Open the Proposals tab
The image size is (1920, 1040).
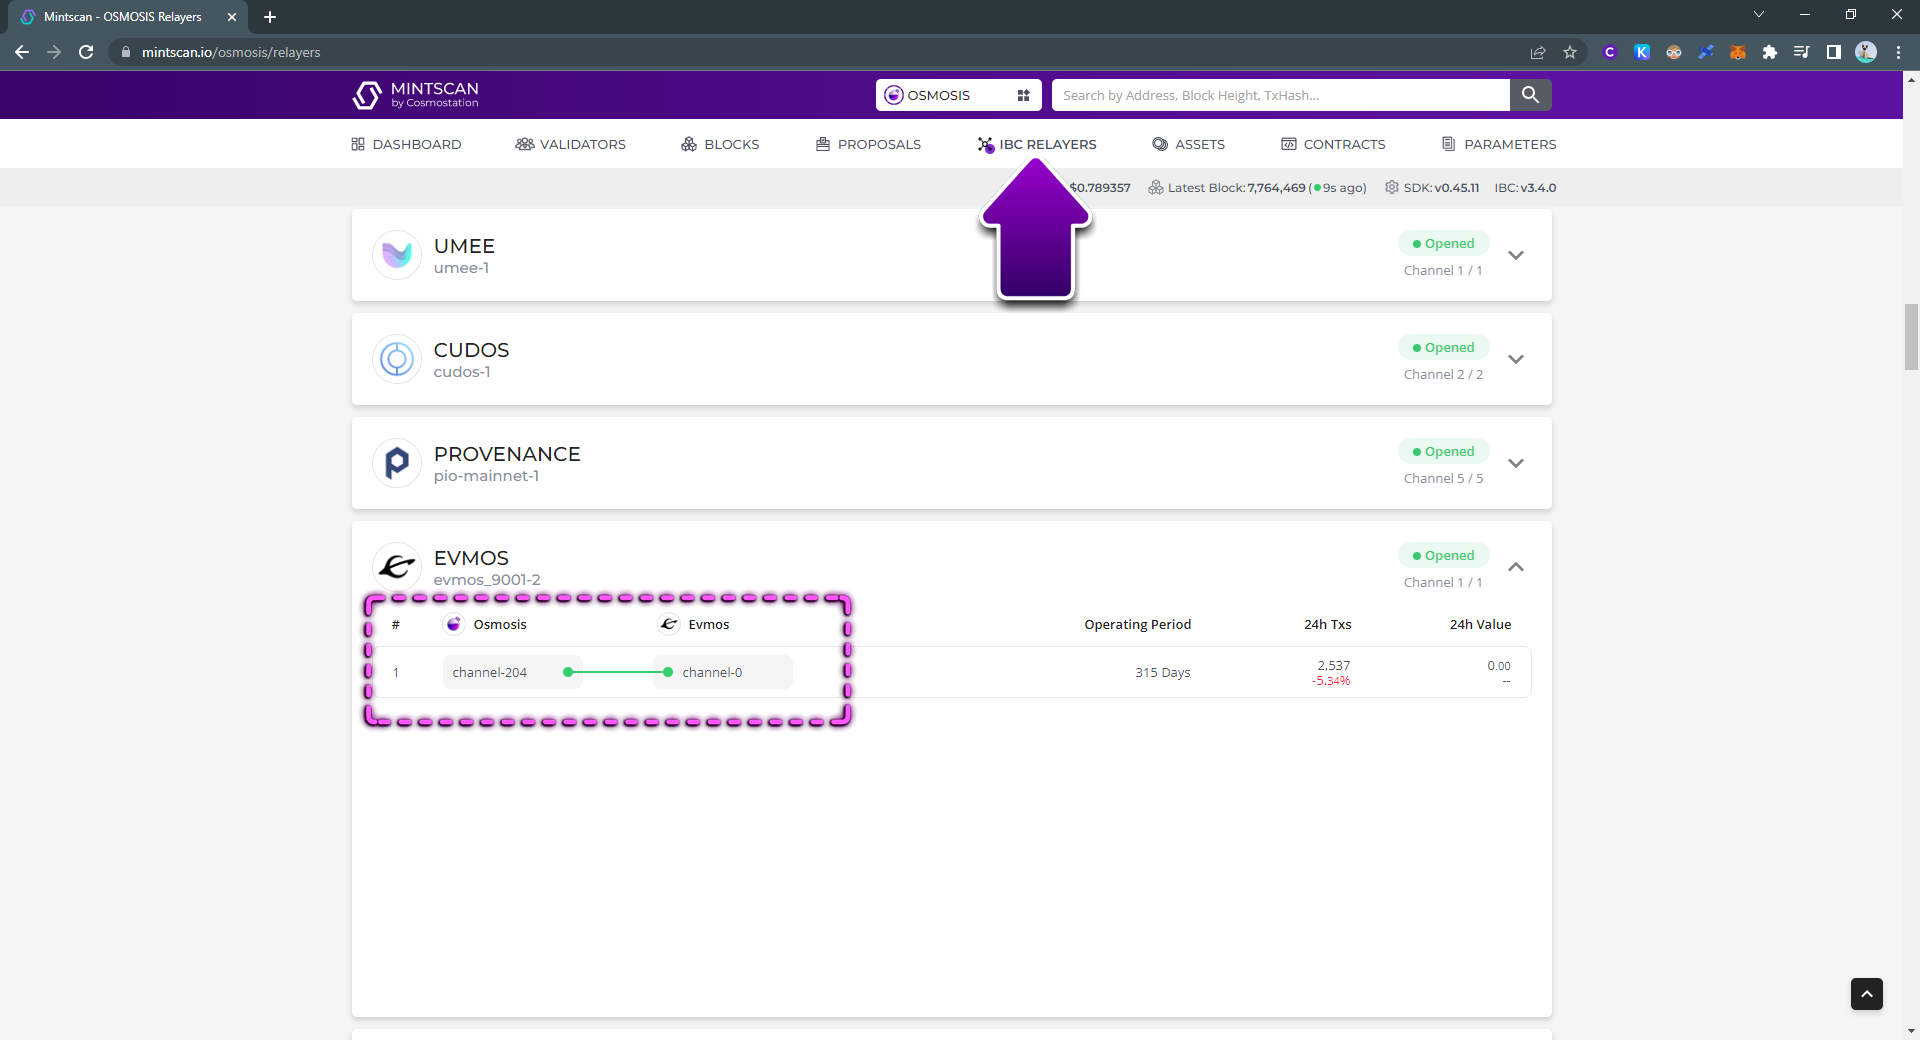[x=868, y=144]
